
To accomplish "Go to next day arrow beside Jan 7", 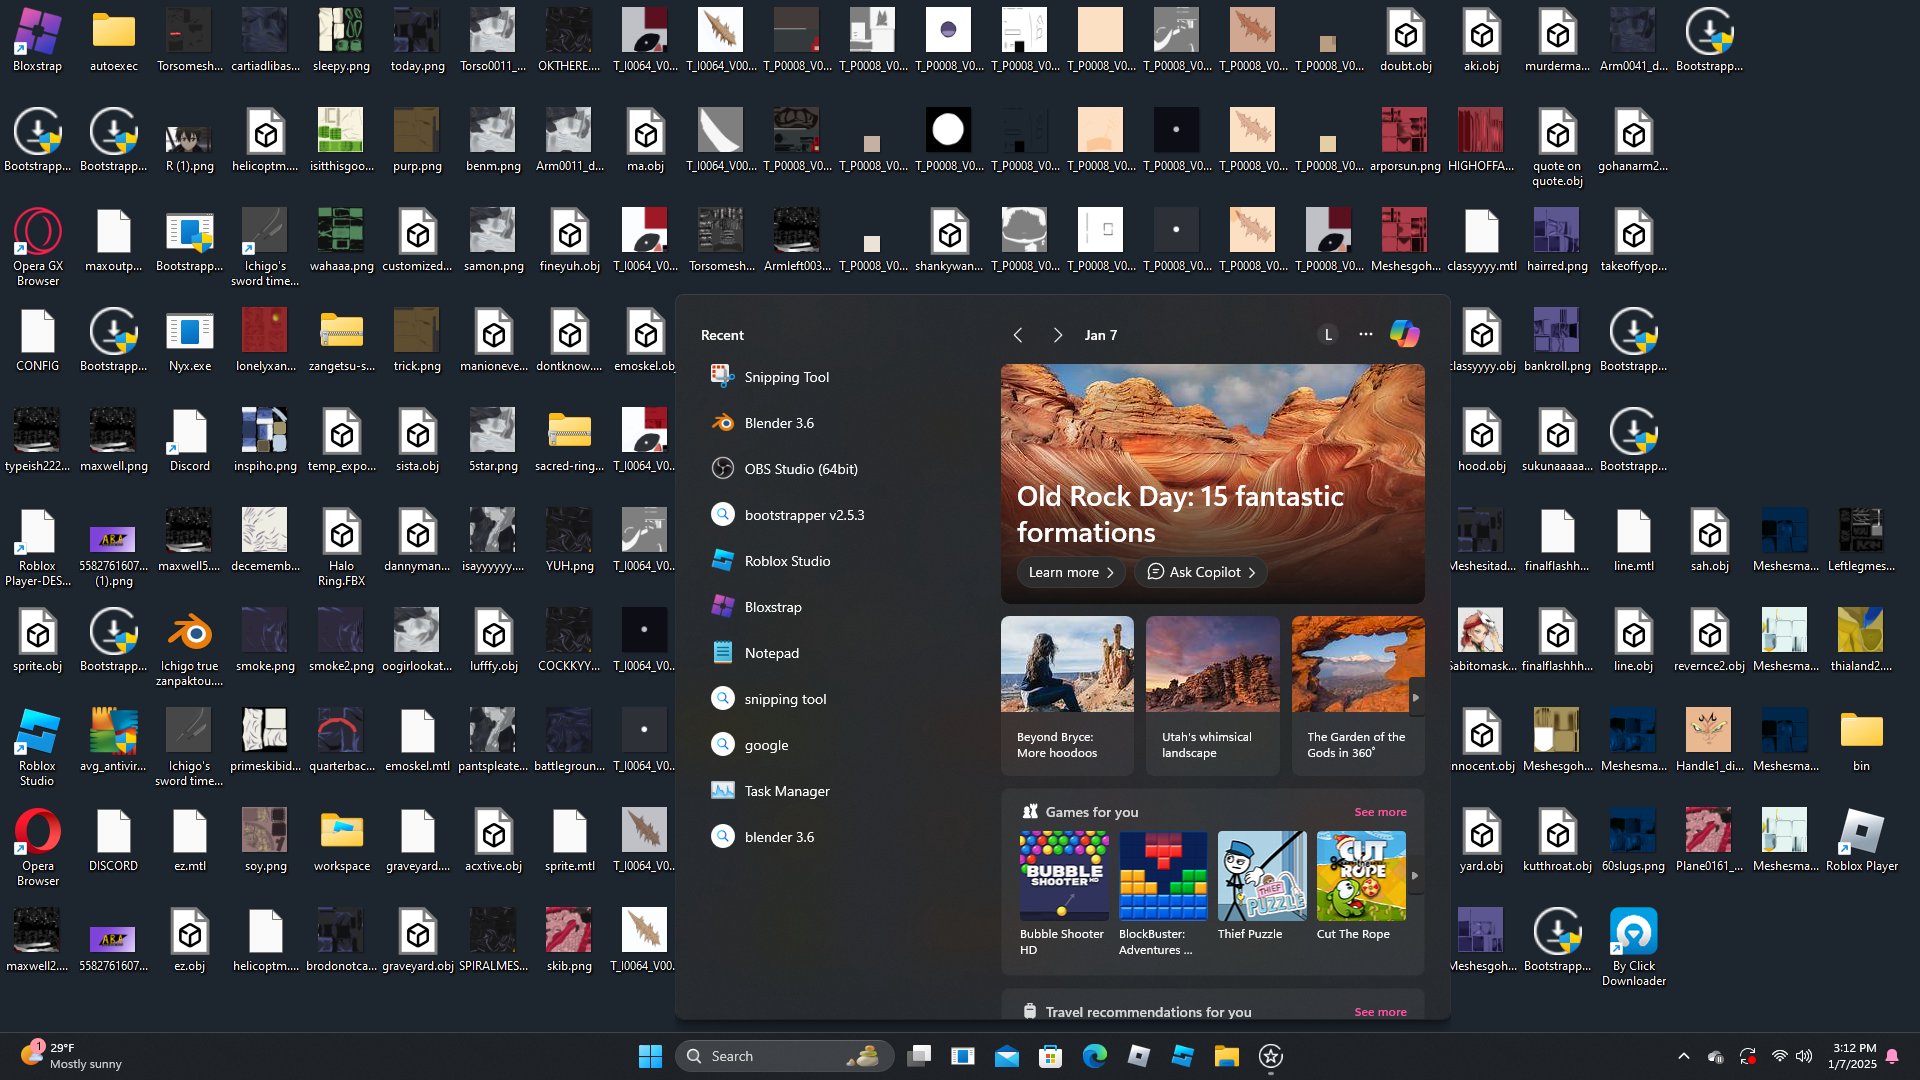I will 1057,335.
